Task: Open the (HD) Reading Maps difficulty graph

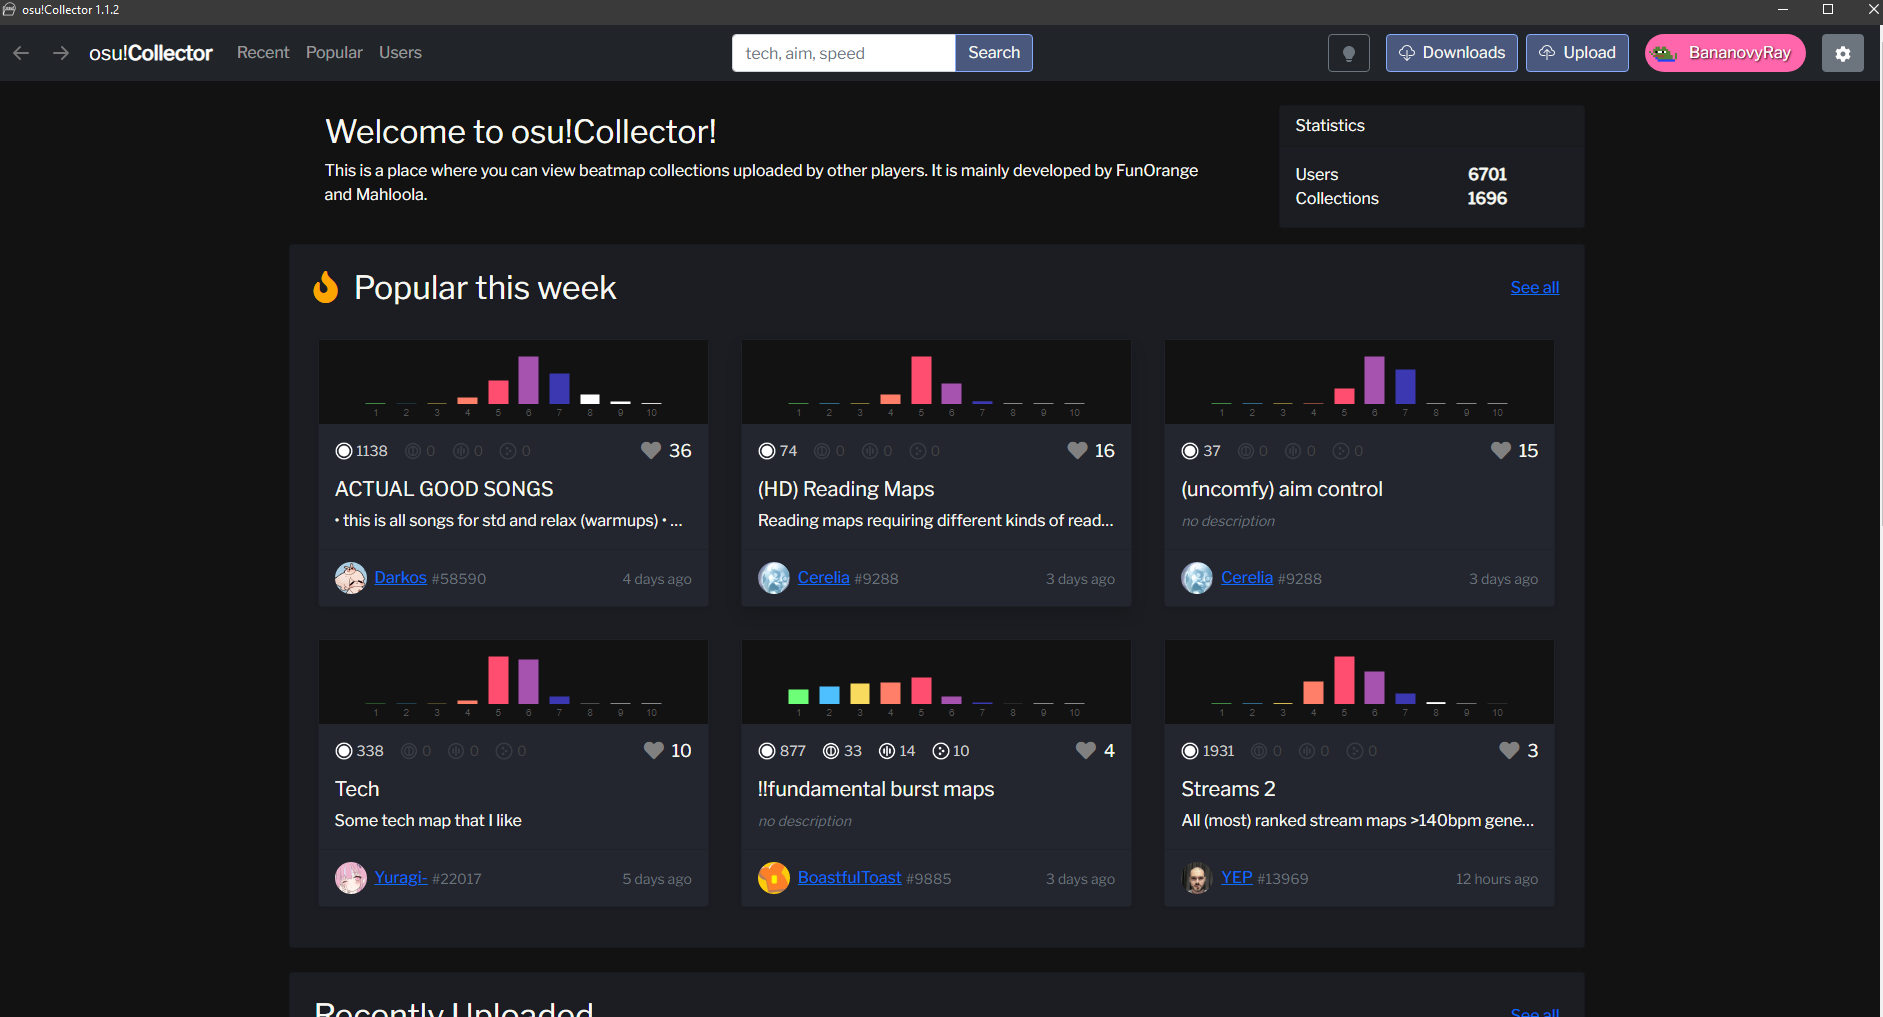Action: (x=936, y=382)
